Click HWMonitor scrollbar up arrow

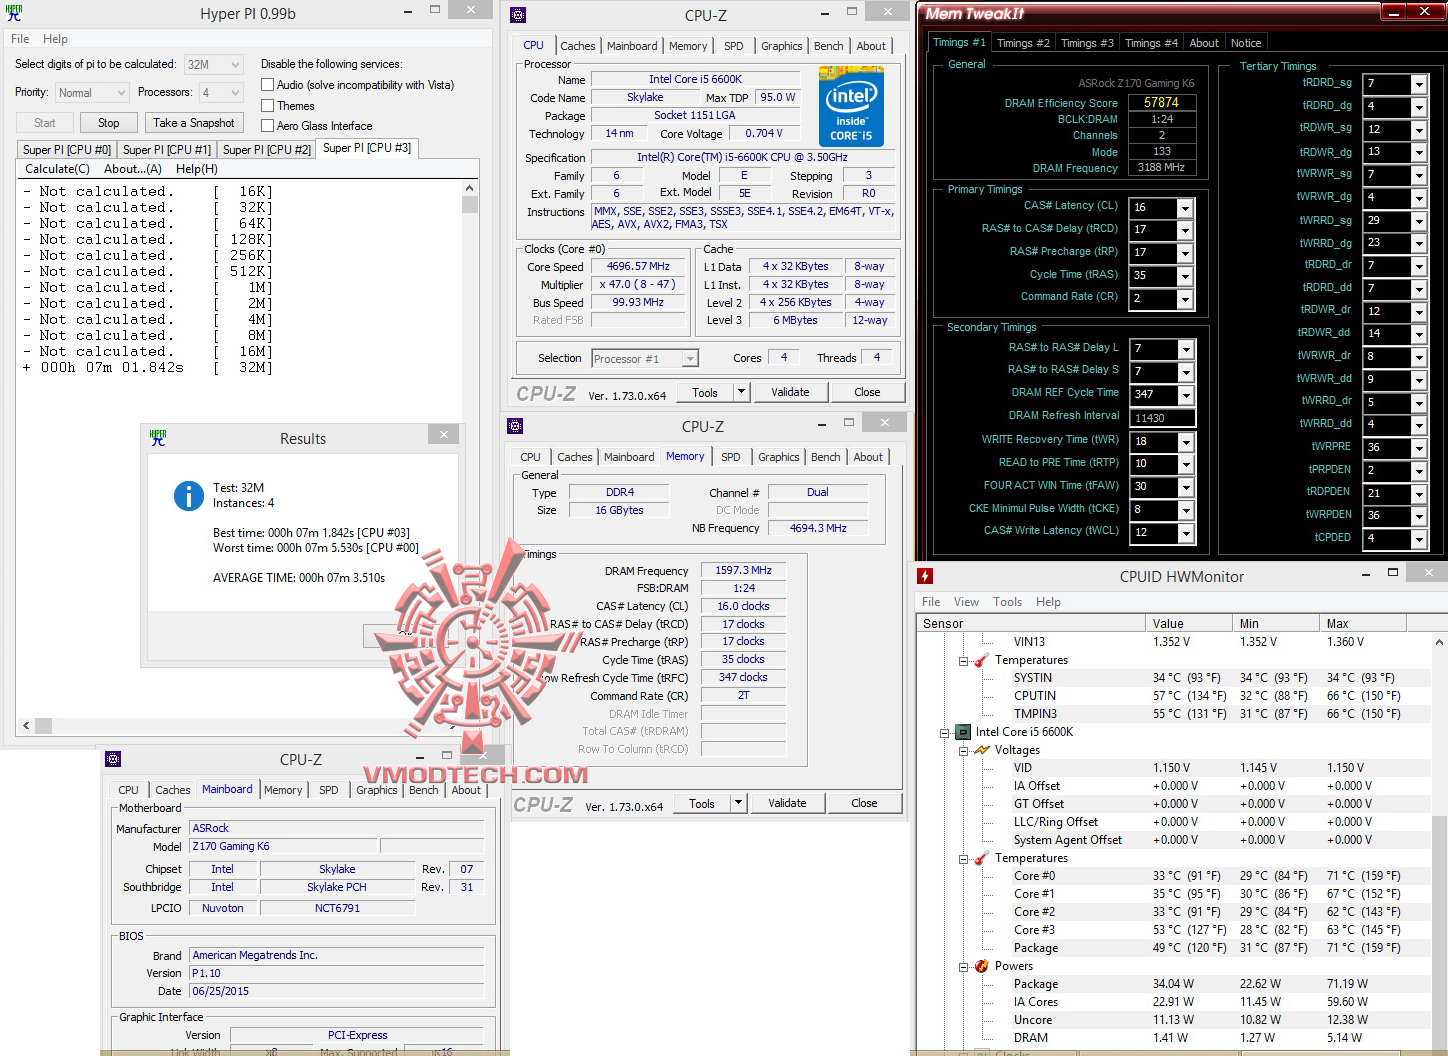(x=1439, y=642)
